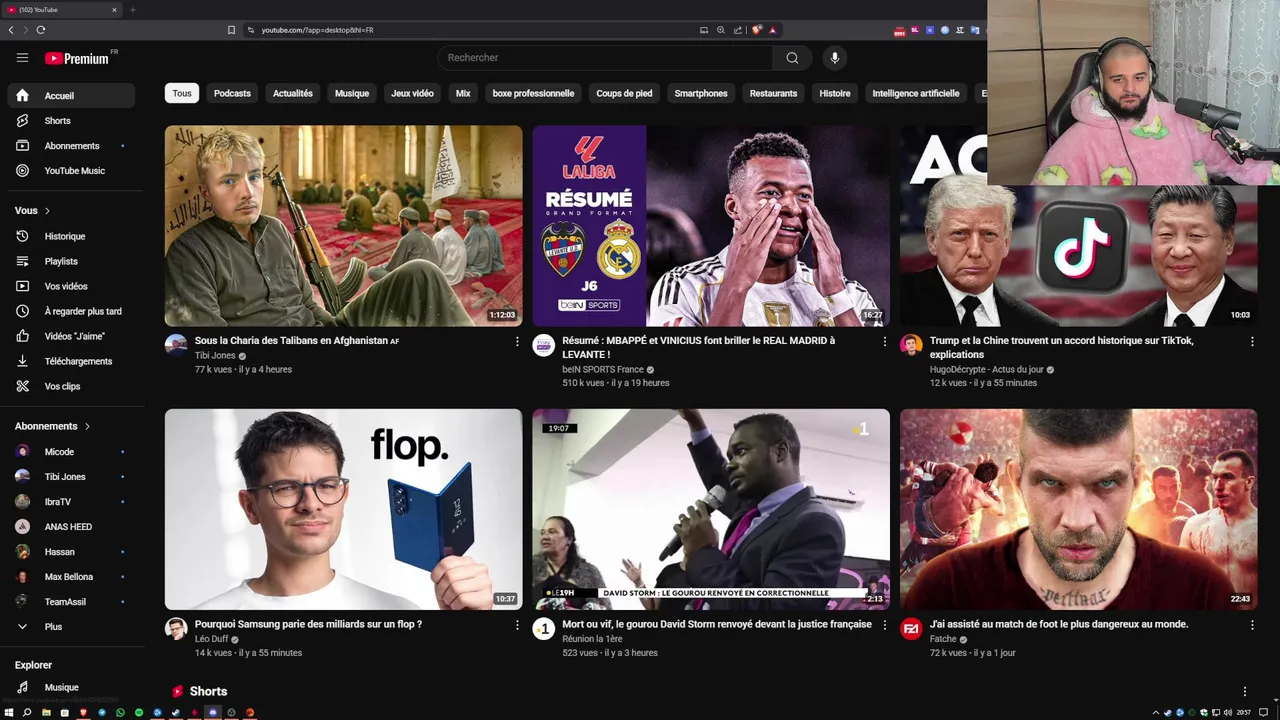Image resolution: width=1280 pixels, height=720 pixels.
Task: Open HugoDécrypte channel avatar
Action: tap(911, 346)
